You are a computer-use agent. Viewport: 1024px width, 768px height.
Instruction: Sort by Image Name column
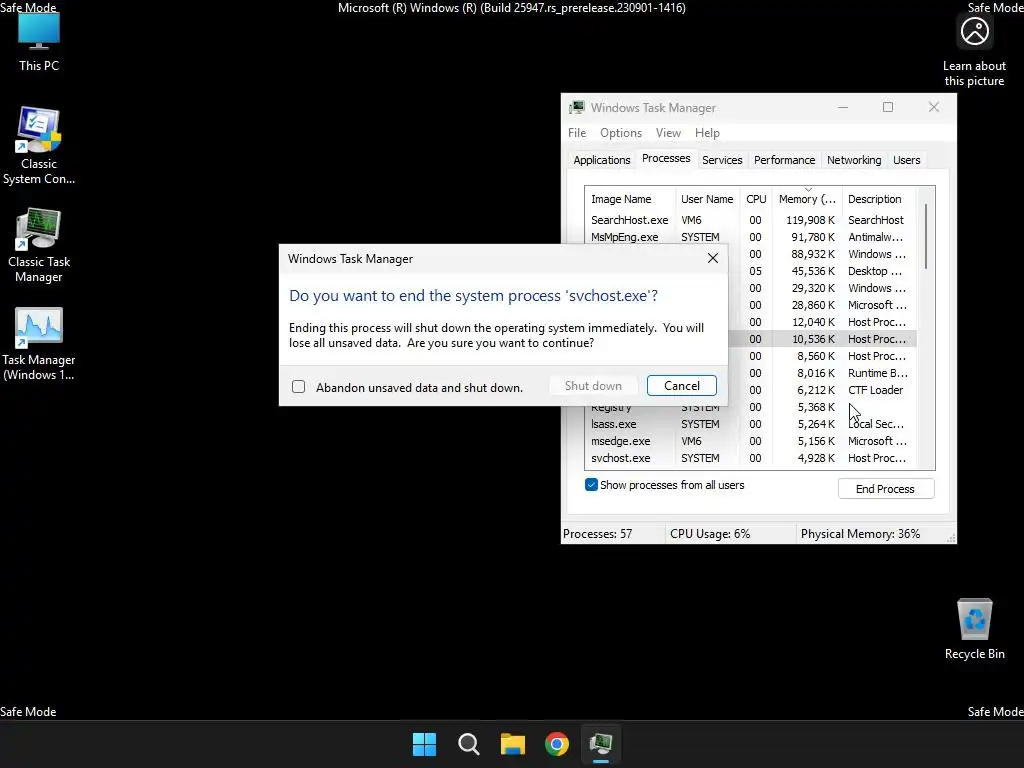(630, 199)
